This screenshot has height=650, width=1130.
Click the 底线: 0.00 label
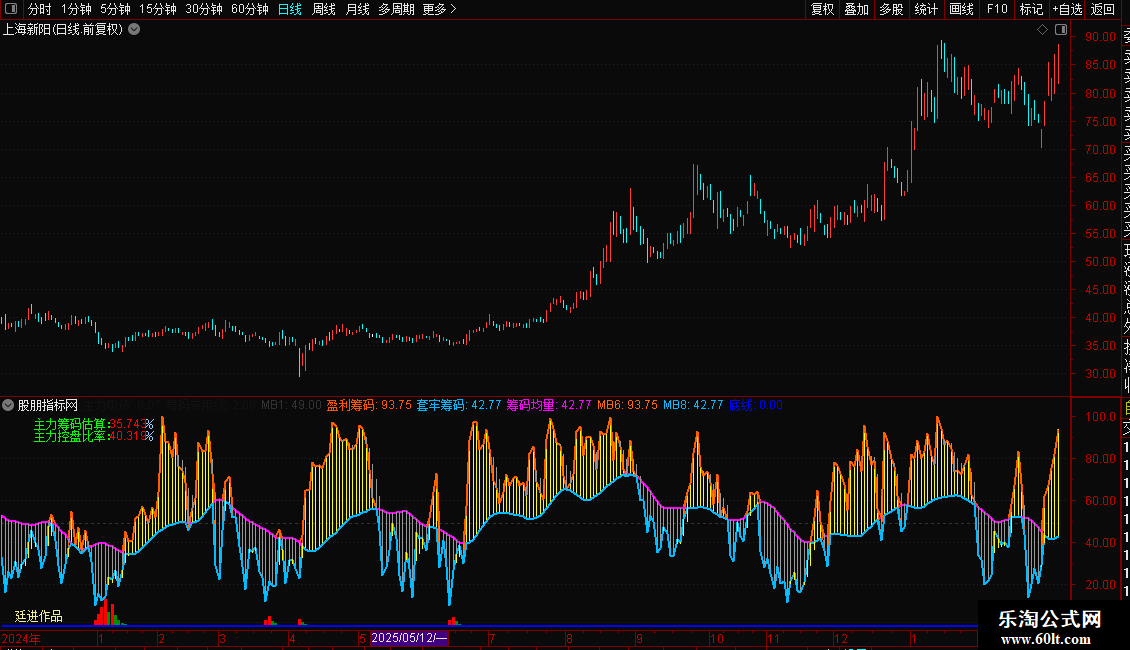coord(755,405)
